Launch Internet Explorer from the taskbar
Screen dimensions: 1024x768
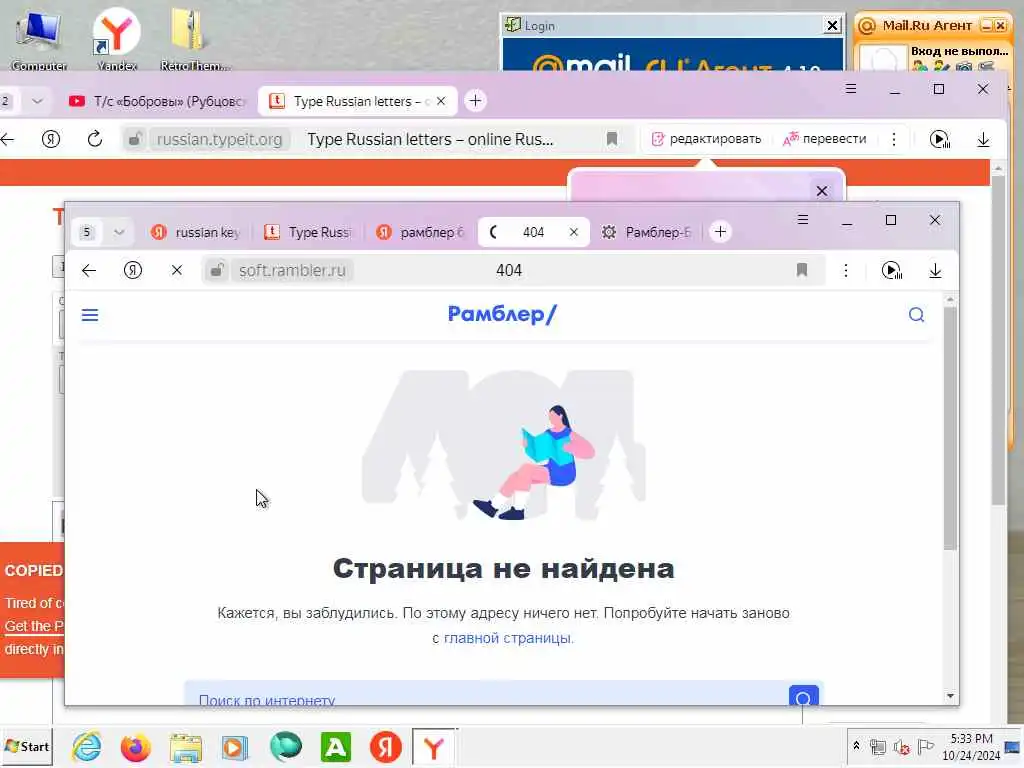click(87, 747)
